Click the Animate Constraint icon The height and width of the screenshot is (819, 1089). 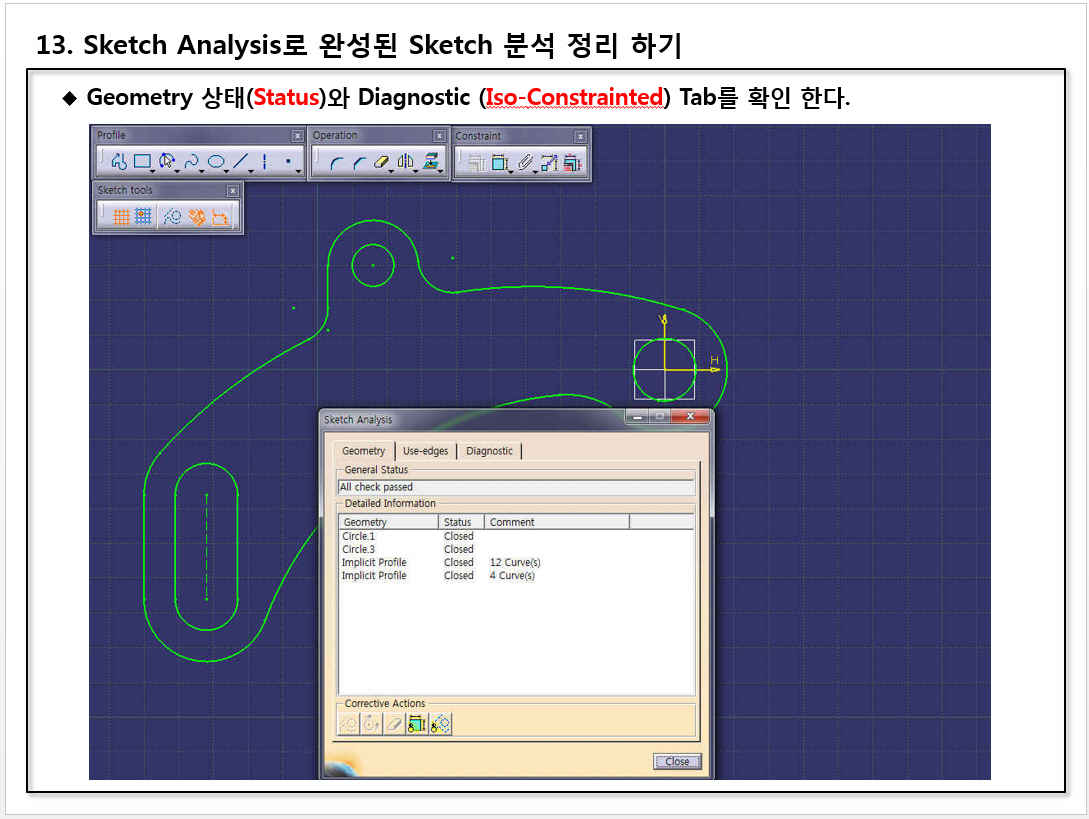549,162
